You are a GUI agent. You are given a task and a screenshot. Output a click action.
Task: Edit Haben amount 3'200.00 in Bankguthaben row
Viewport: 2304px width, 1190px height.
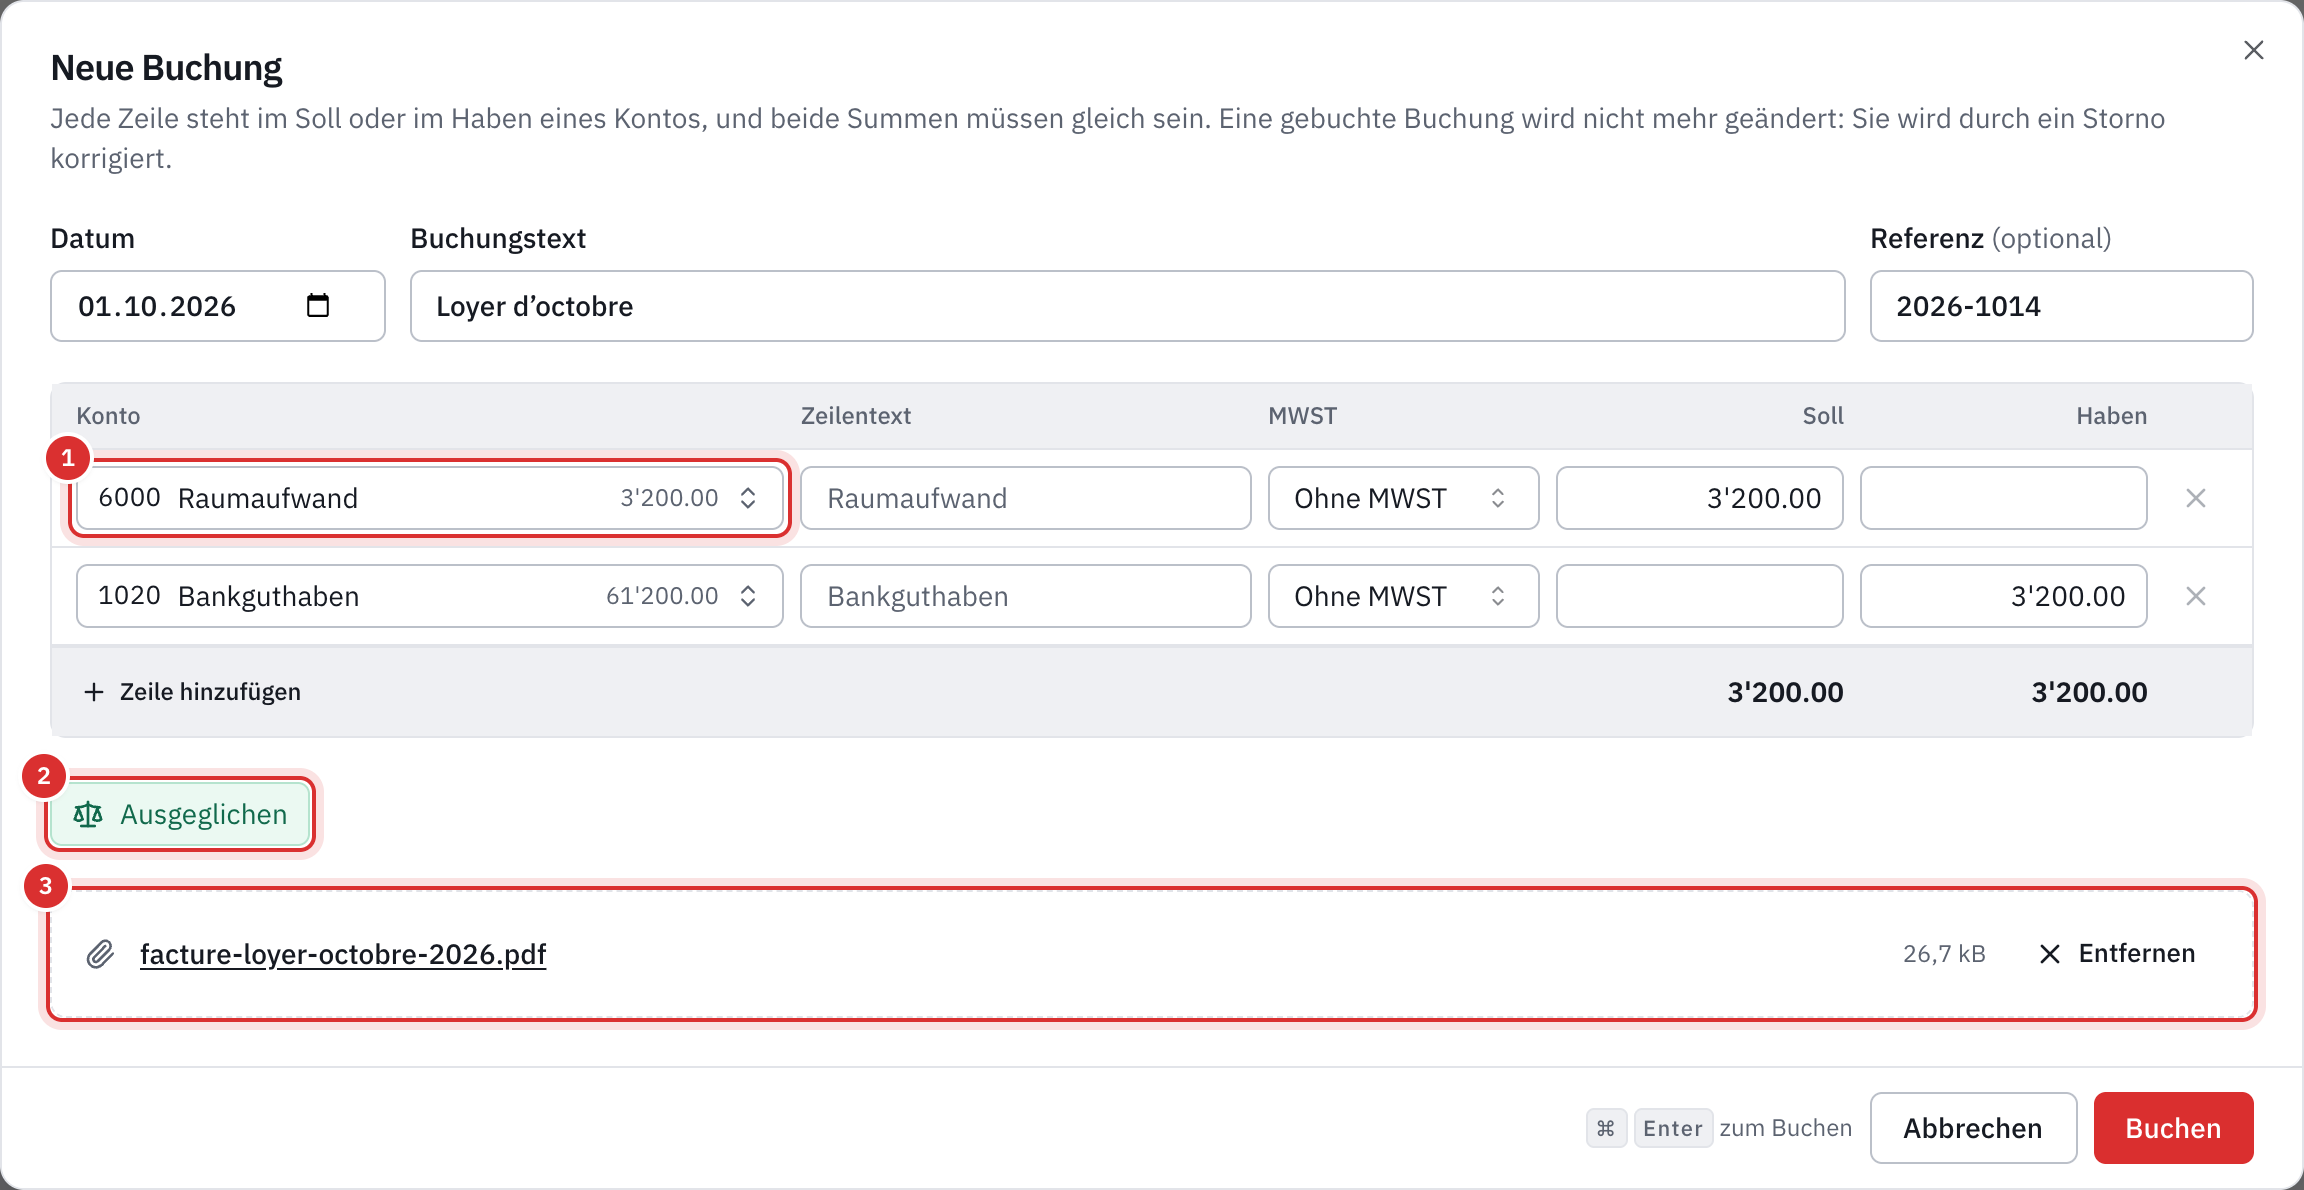click(2004, 596)
